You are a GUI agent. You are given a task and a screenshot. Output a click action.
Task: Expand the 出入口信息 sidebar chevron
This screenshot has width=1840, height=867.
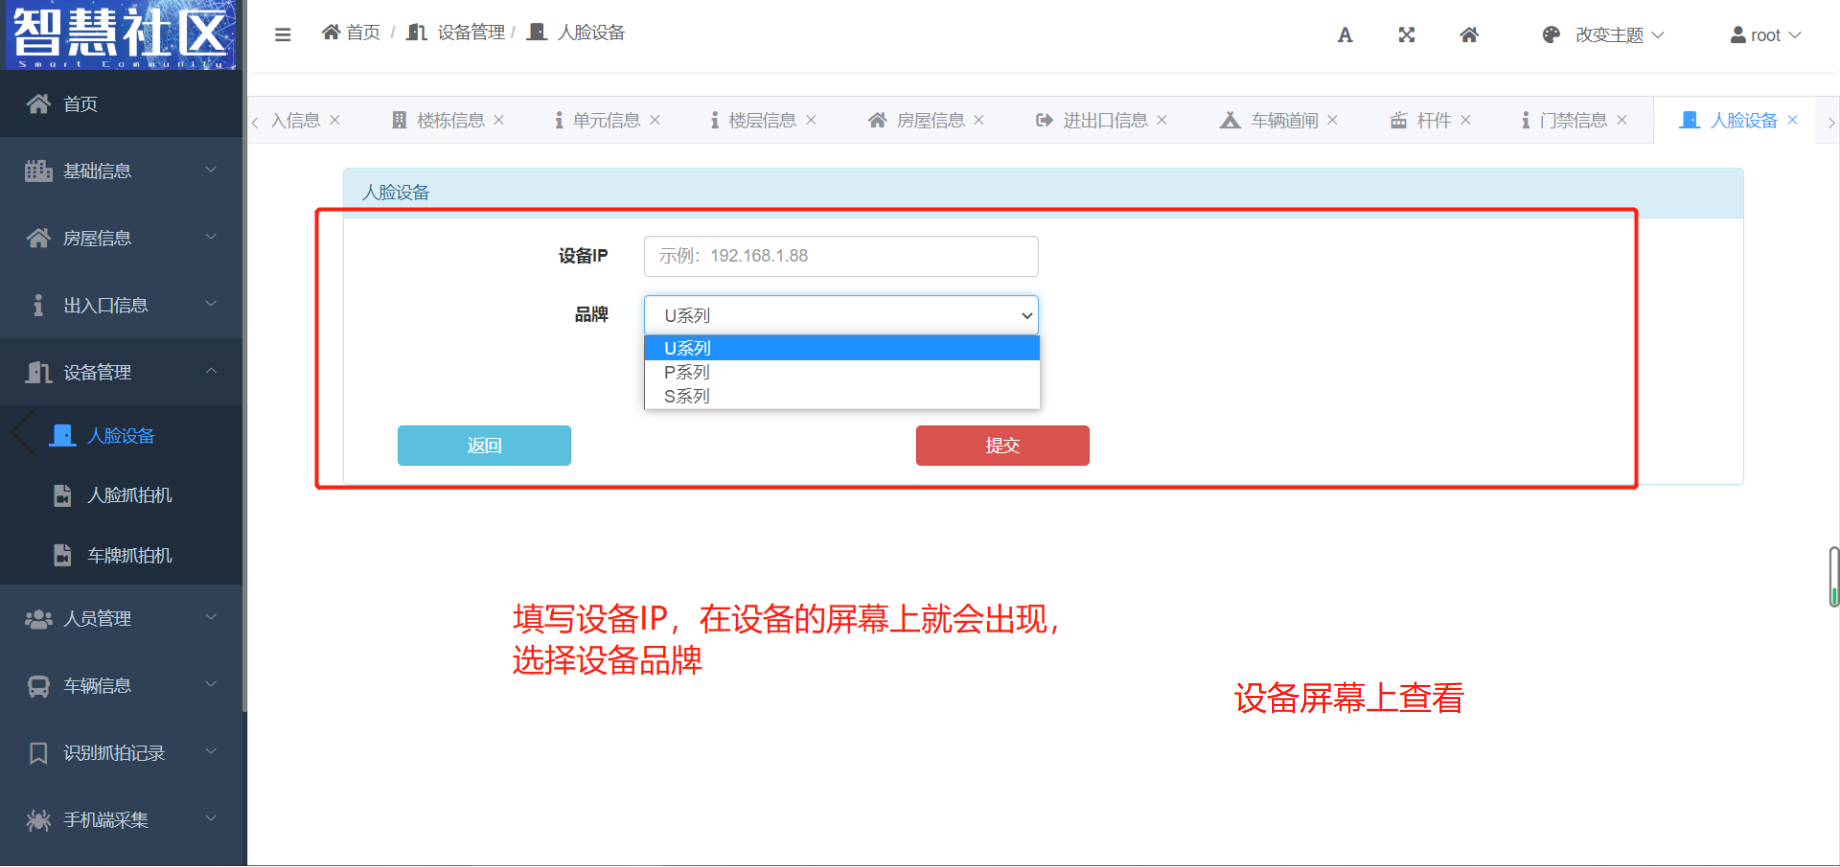[211, 304]
